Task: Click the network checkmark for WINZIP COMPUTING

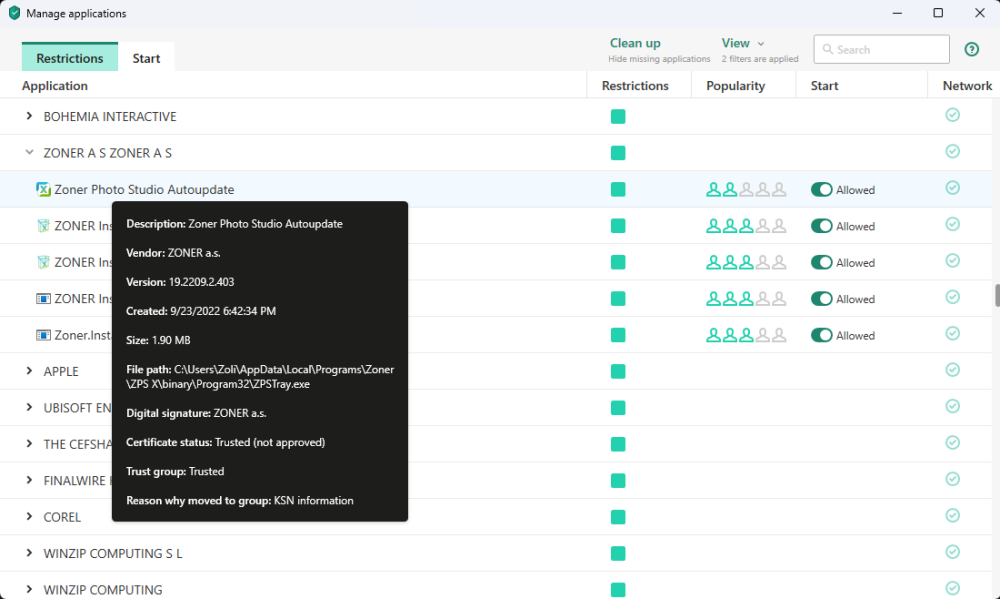Action: click(x=952, y=589)
